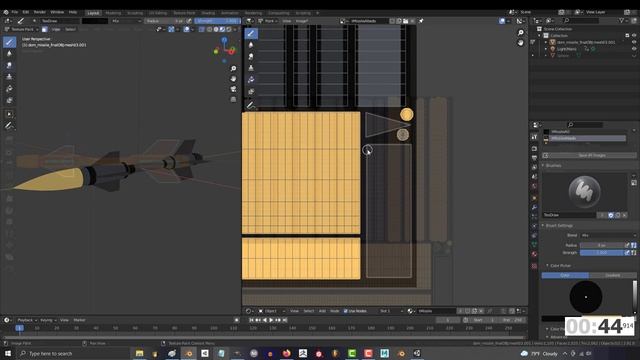Switch to material preview shading mode
The width and height of the screenshot is (640, 360).
222,29
